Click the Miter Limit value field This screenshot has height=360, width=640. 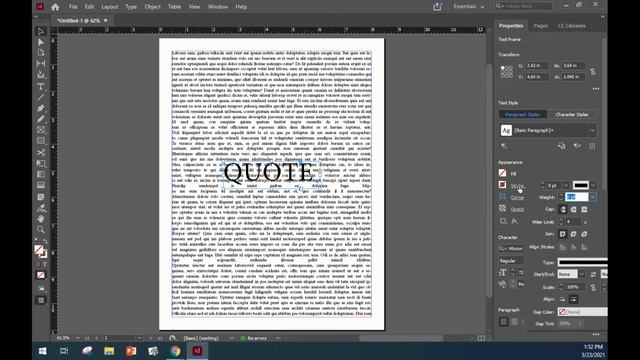click(572, 222)
